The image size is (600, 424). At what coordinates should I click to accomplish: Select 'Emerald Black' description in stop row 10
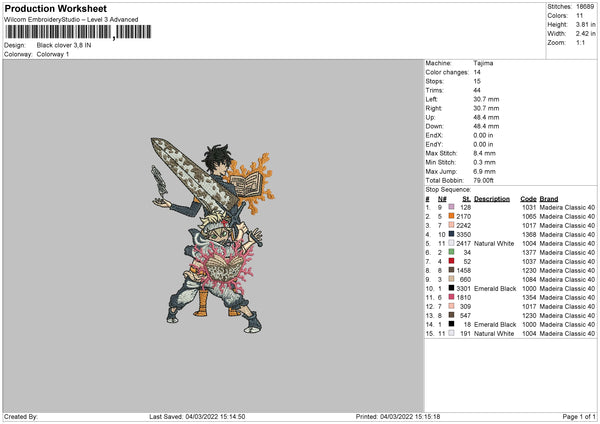(x=495, y=289)
